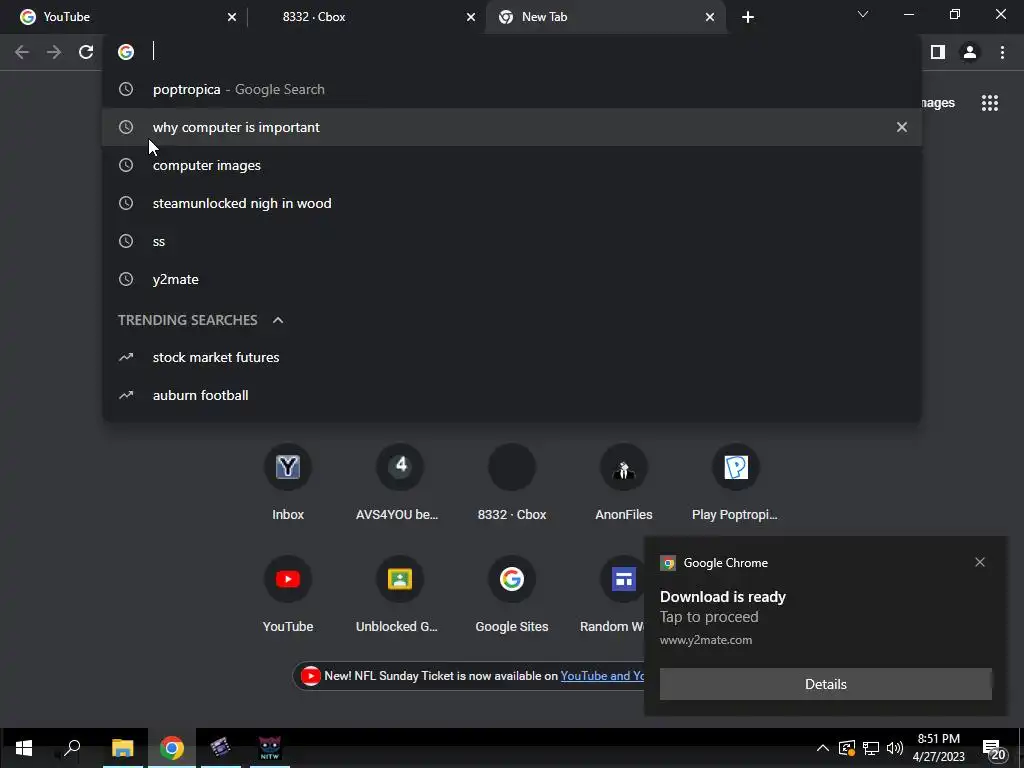The width and height of the screenshot is (1024, 768).
Task: Select 'why computer is important' suggestion
Action: [512, 127]
